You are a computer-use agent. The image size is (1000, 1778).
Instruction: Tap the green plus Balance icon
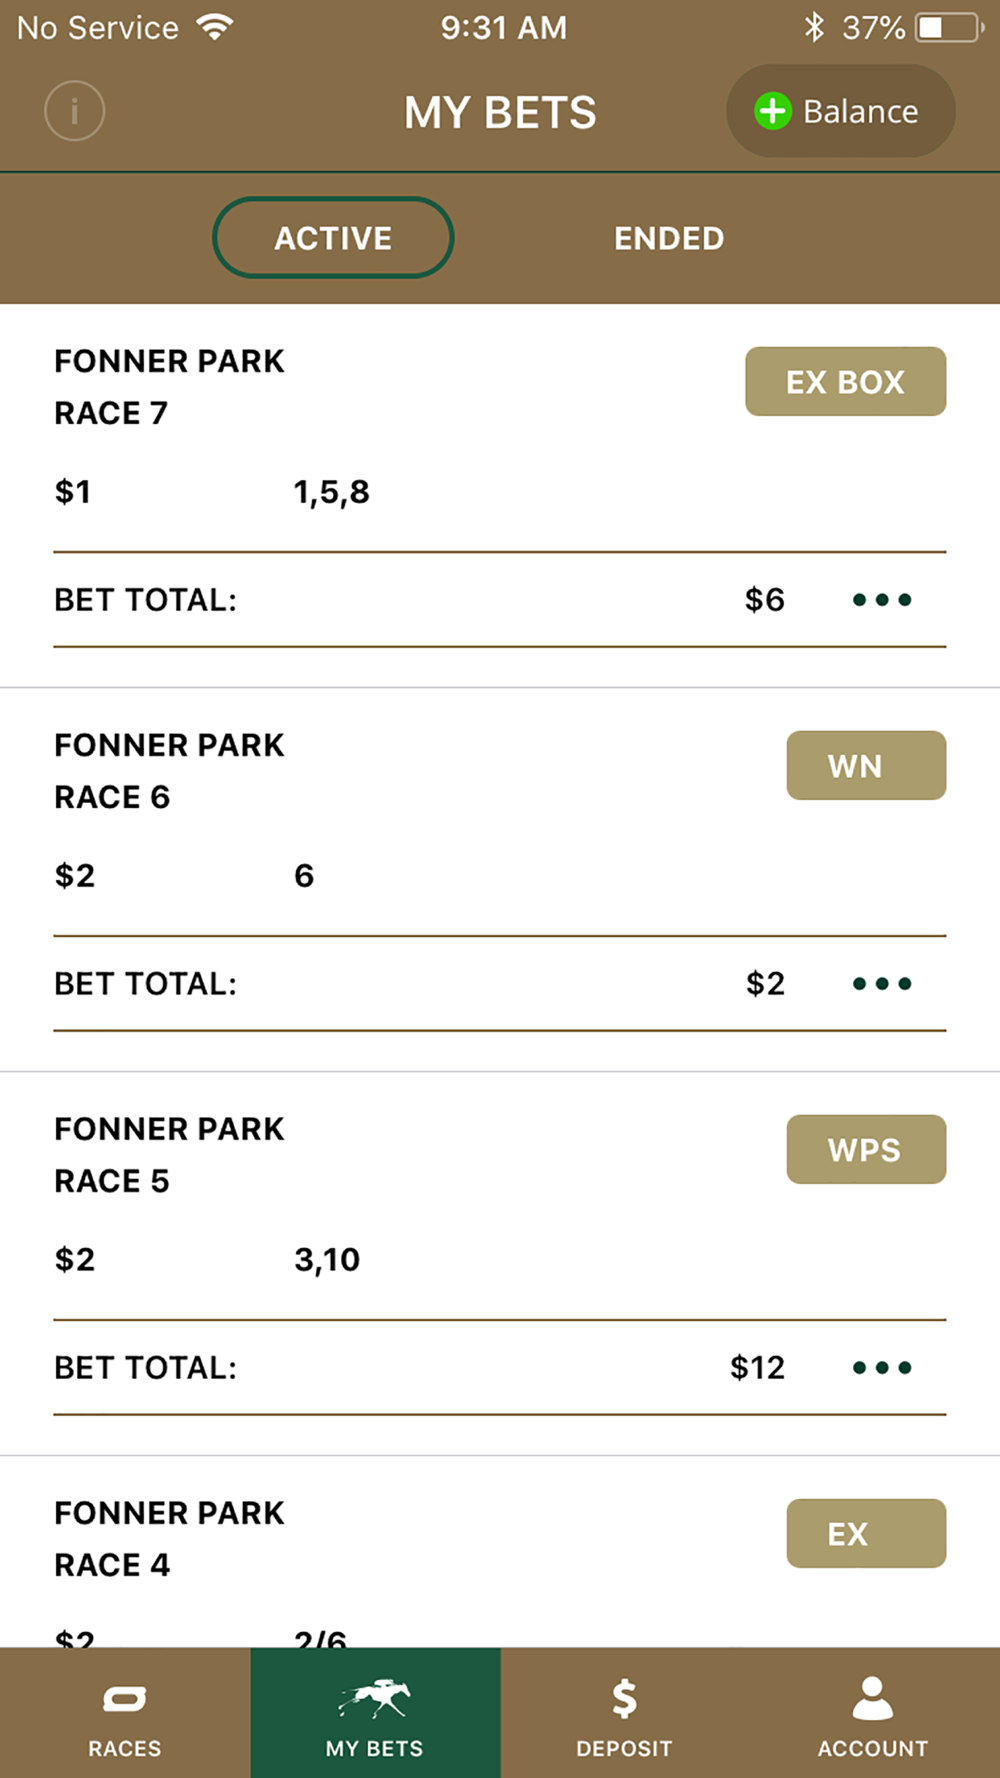773,111
